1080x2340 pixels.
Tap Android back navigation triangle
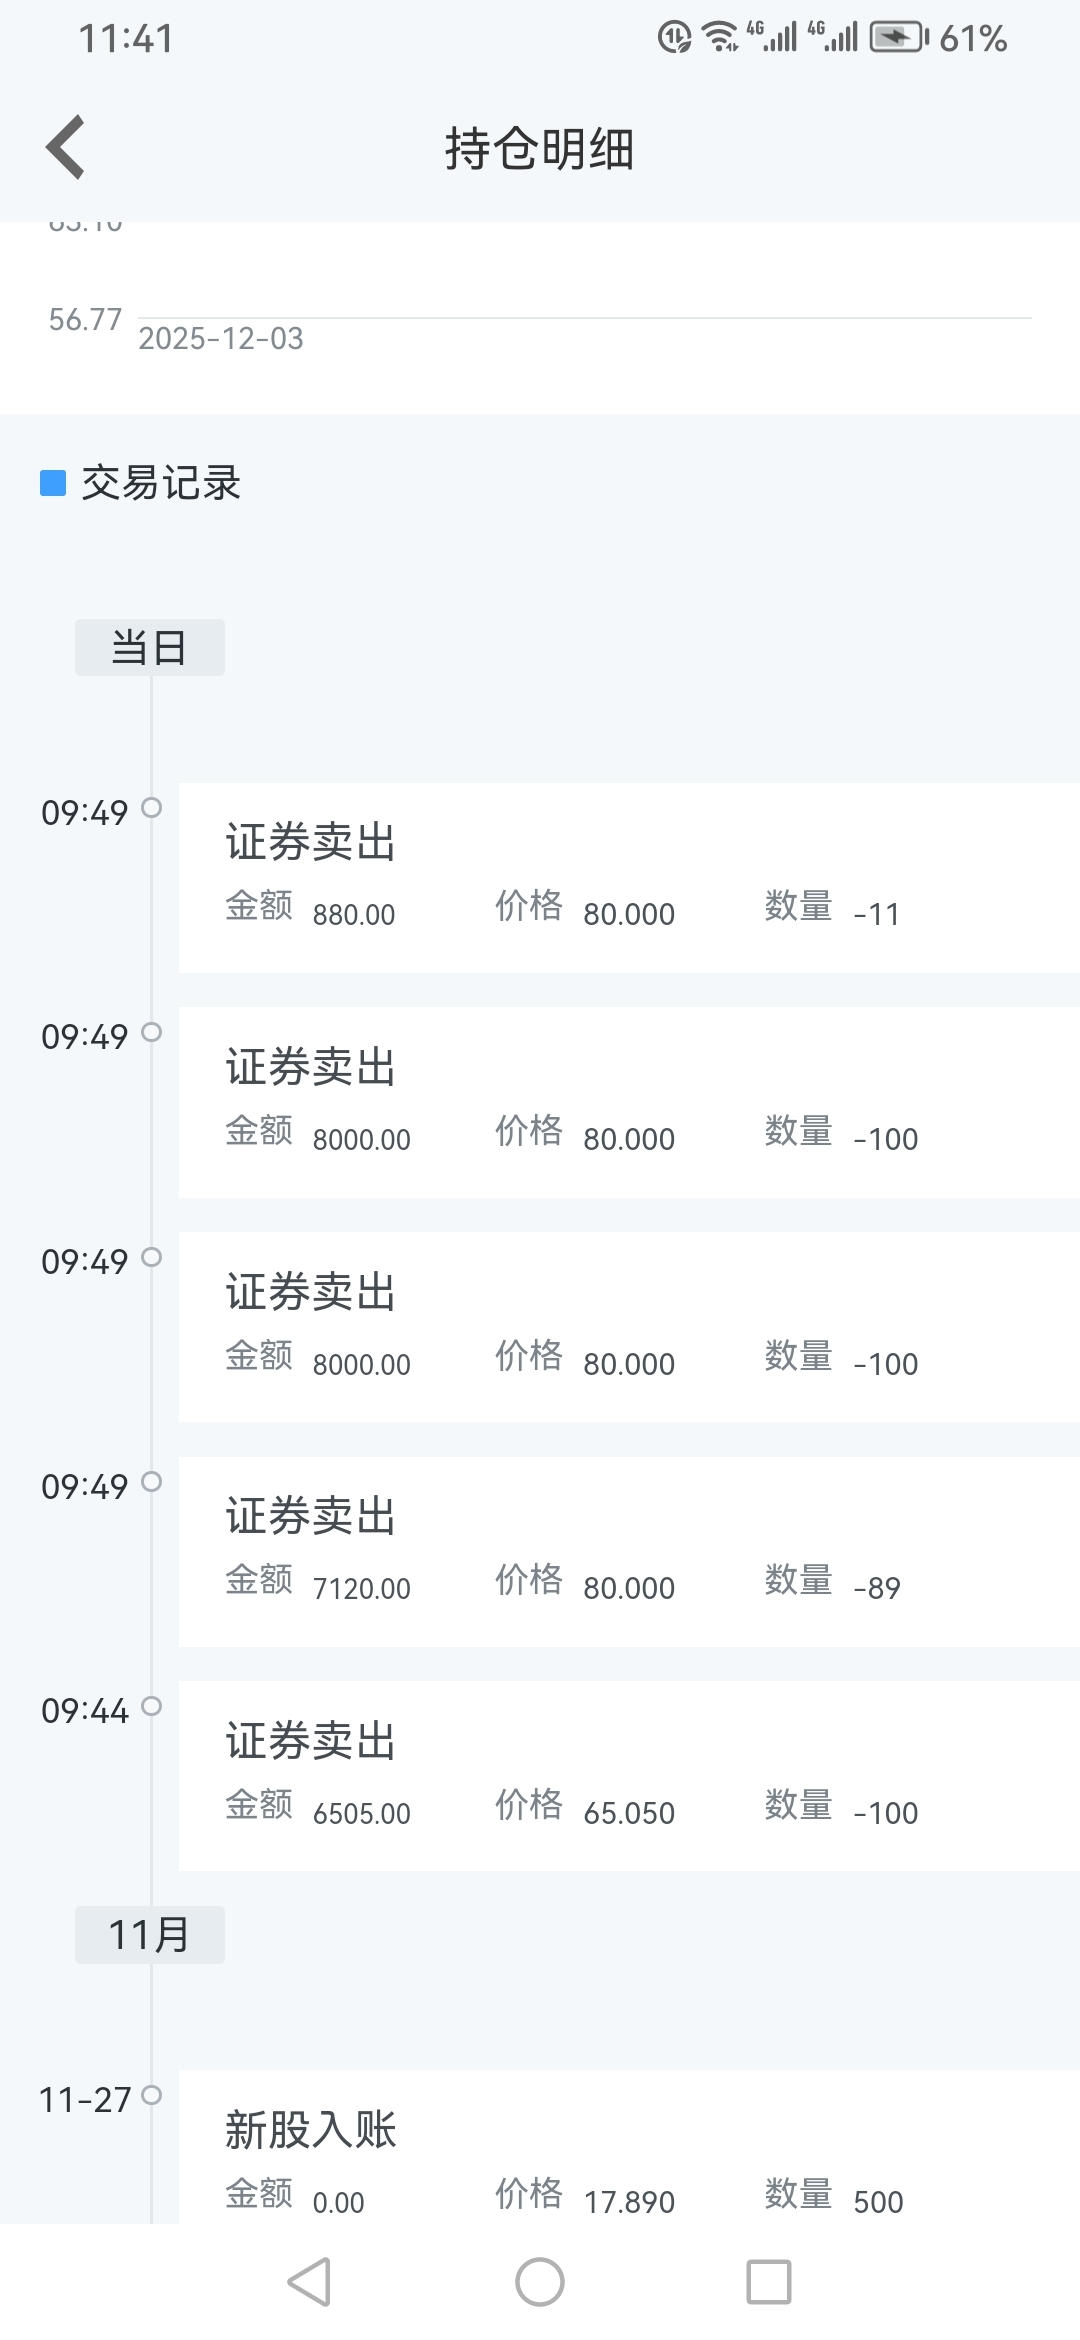pos(309,2281)
